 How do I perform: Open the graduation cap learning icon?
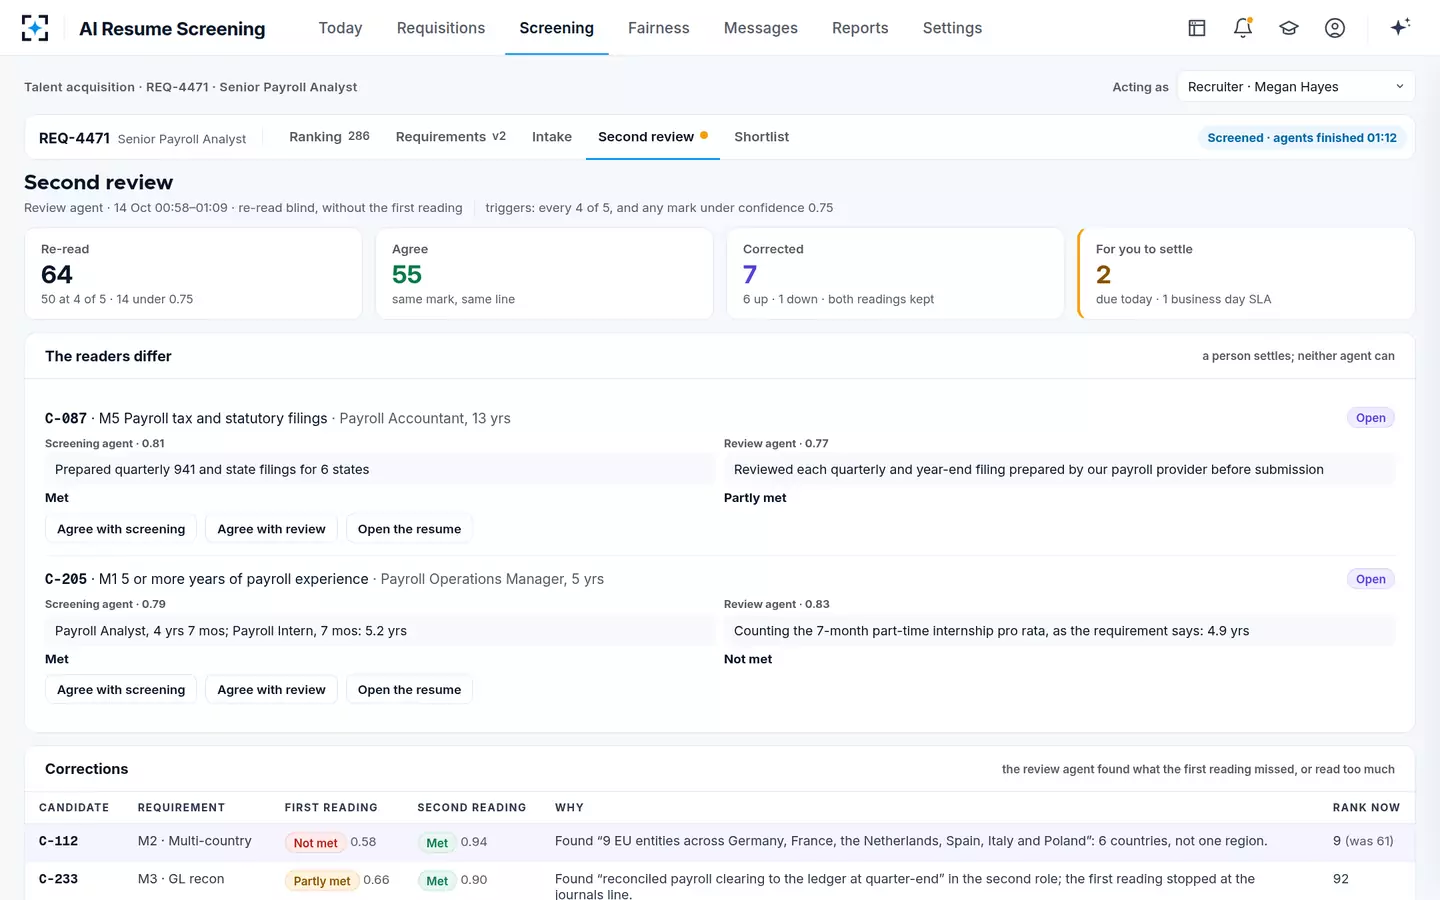[x=1289, y=28]
